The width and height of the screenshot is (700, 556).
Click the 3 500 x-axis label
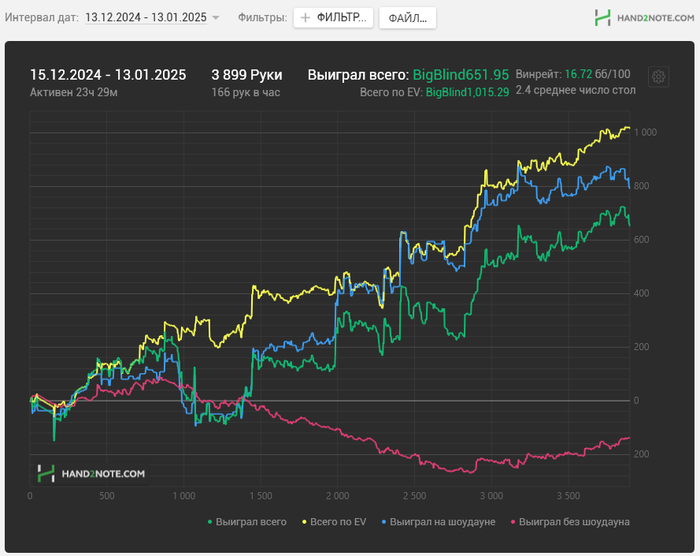pos(568,496)
